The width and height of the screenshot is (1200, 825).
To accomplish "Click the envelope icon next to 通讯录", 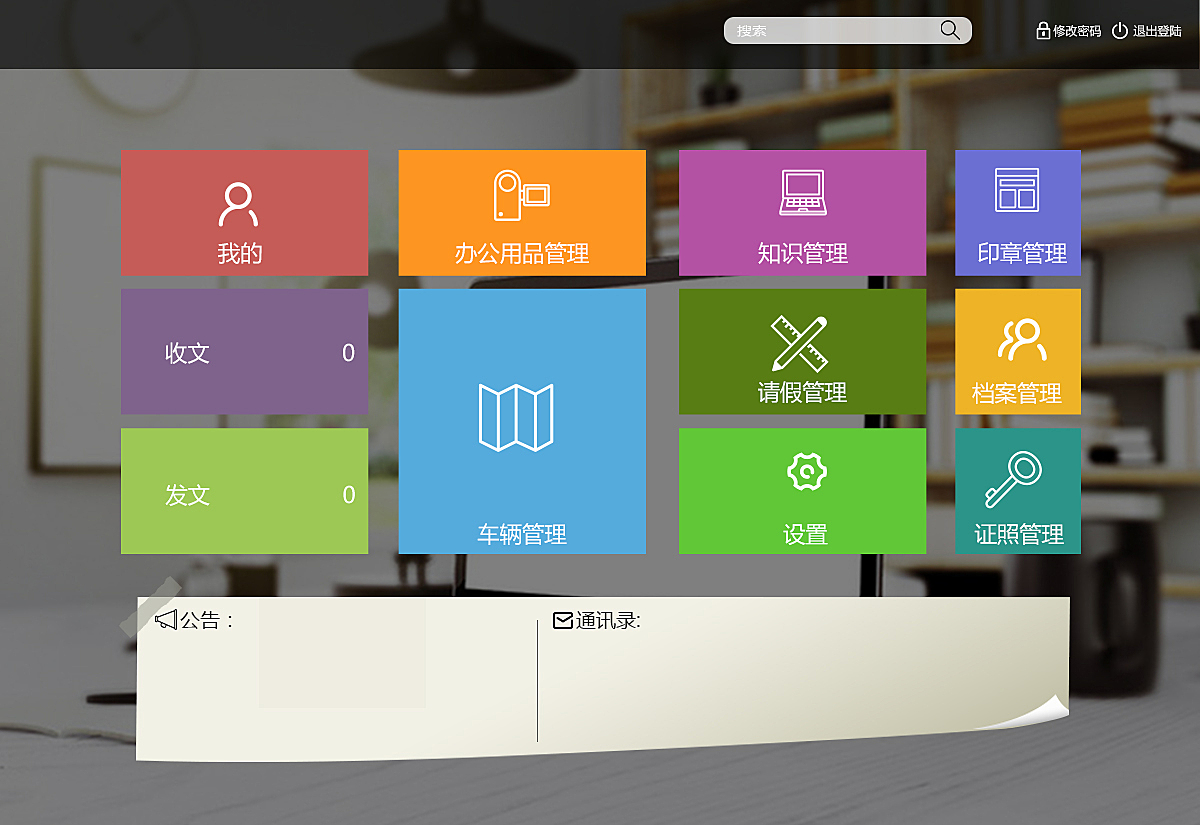I will [x=563, y=621].
